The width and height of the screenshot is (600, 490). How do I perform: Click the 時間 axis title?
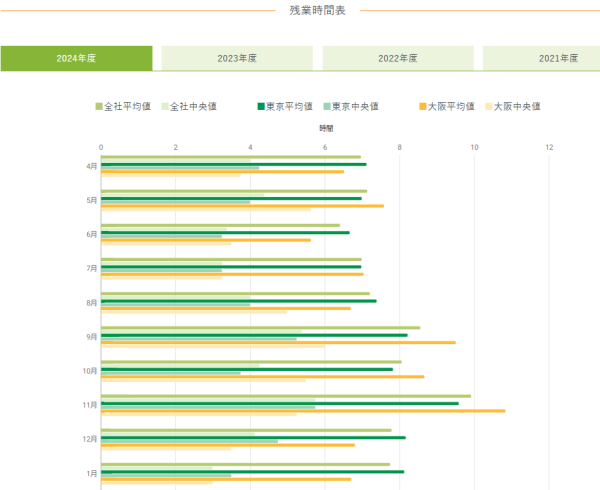[x=326, y=129]
